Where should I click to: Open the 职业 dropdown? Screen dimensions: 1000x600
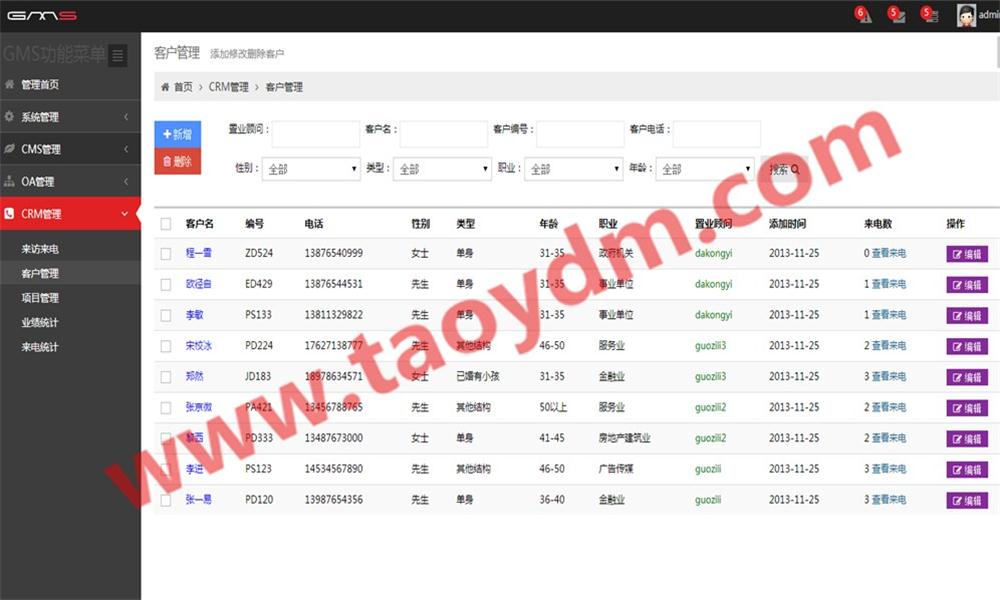(x=574, y=169)
